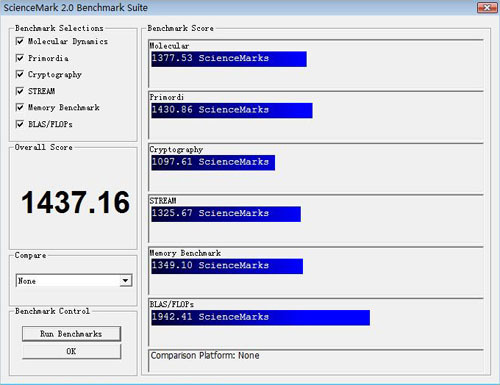This screenshot has height=385, width=500.
Task: Click the overall score 1437.16
Action: point(75,202)
